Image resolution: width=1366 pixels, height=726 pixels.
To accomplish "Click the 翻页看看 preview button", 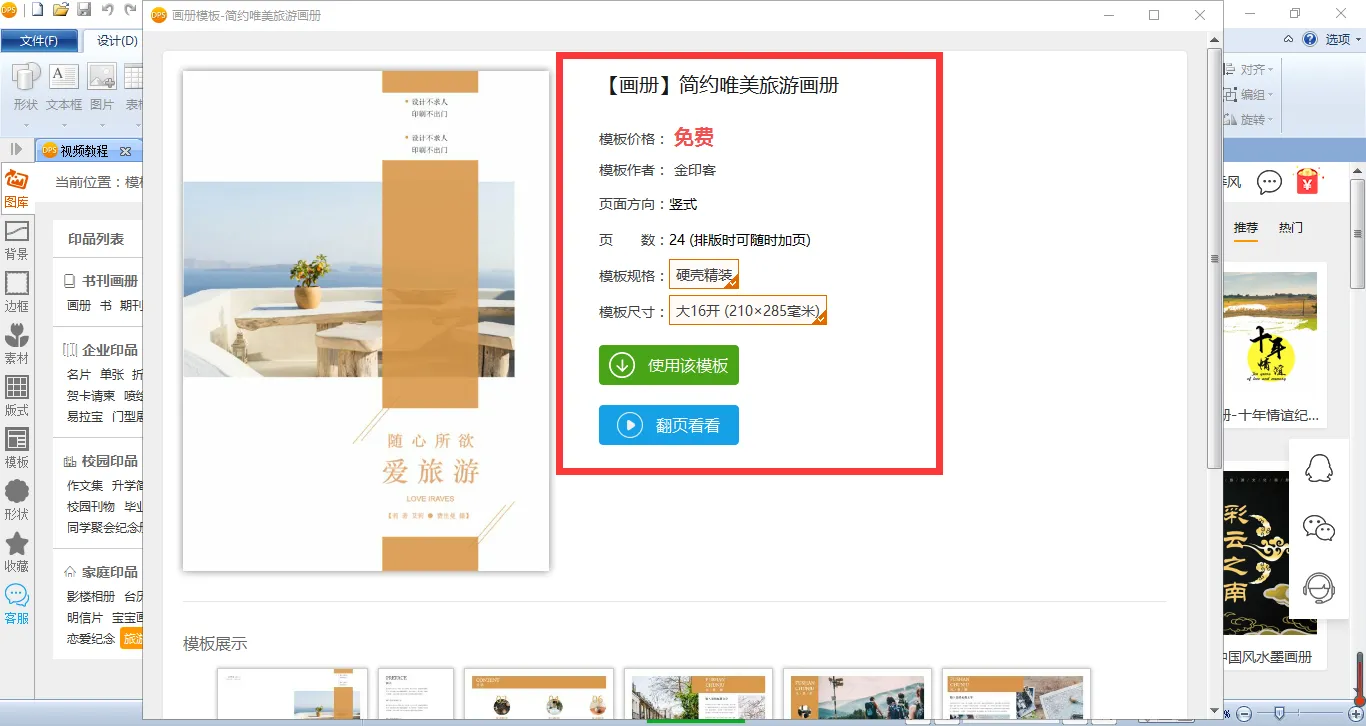I will pyautogui.click(x=669, y=425).
